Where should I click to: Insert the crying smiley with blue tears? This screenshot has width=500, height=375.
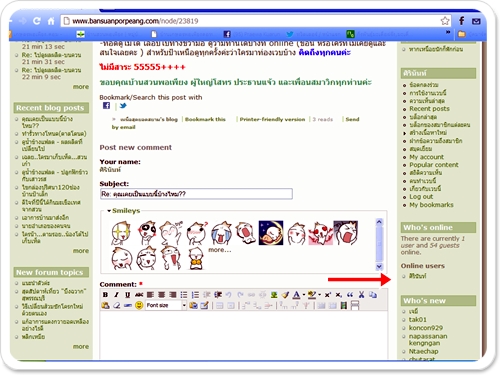(x=221, y=233)
